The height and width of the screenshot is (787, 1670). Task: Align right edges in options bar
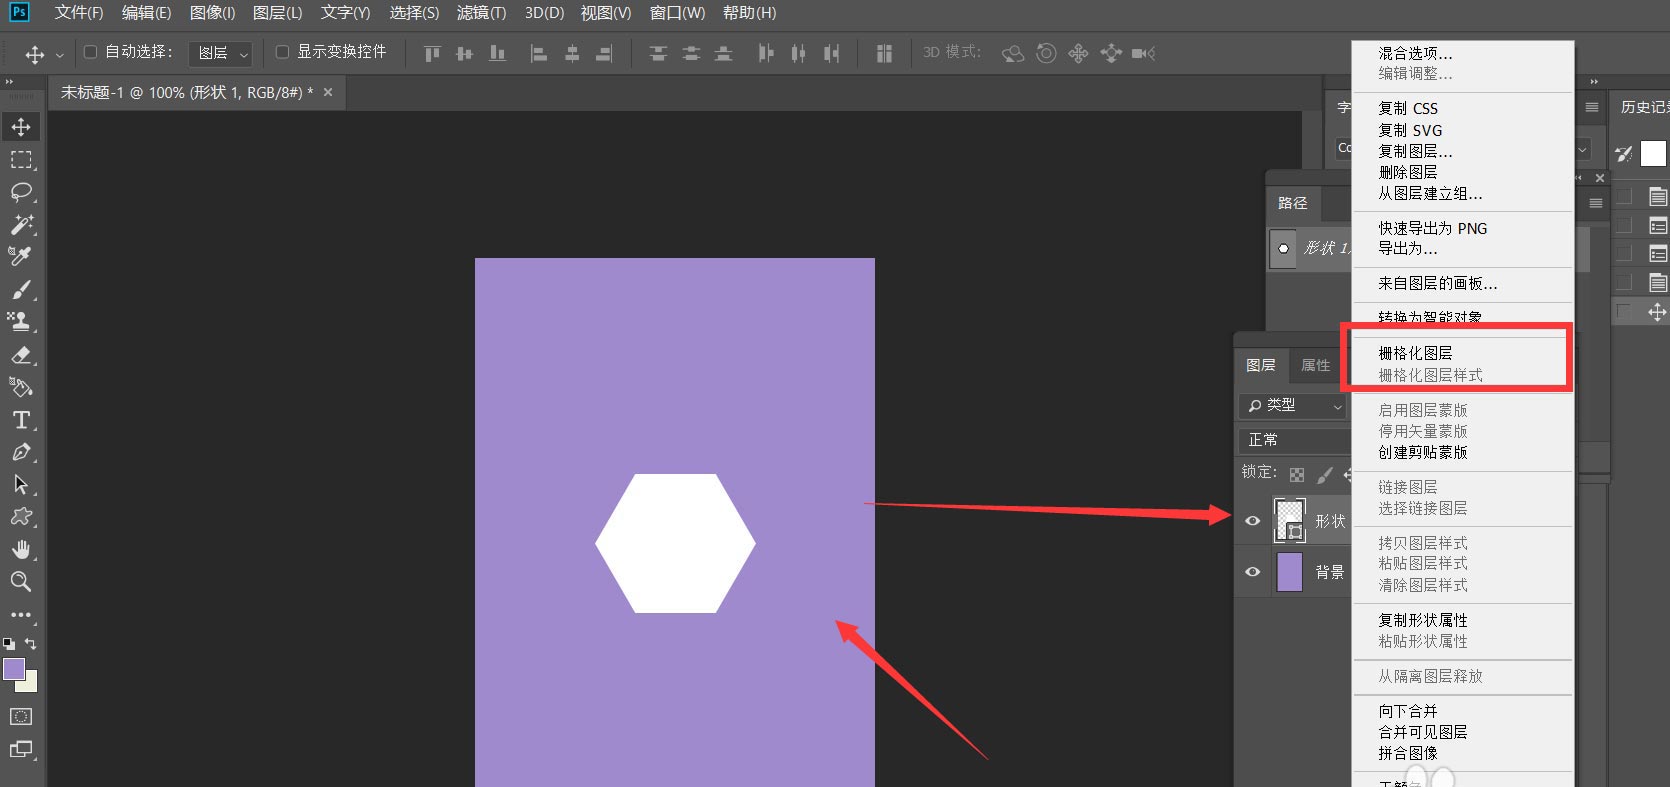pyautogui.click(x=604, y=54)
